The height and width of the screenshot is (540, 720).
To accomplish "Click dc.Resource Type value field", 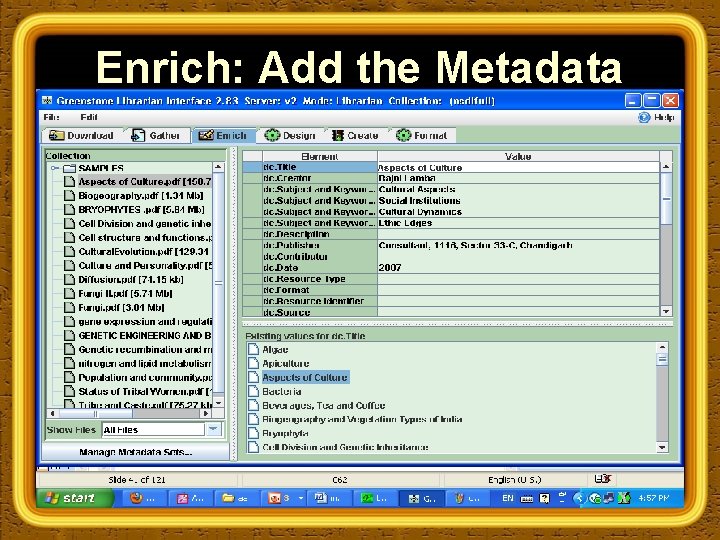I will coord(518,279).
